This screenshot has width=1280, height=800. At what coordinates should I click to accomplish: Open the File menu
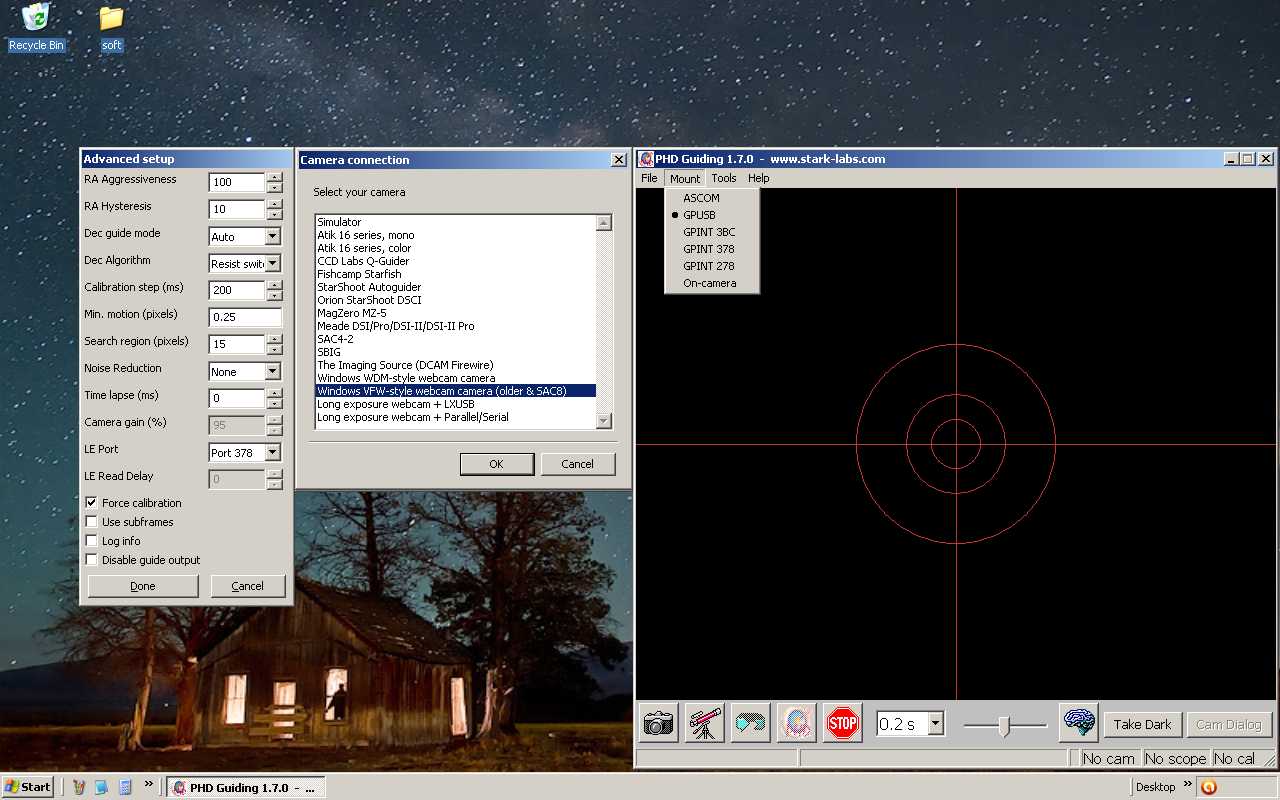click(x=649, y=178)
